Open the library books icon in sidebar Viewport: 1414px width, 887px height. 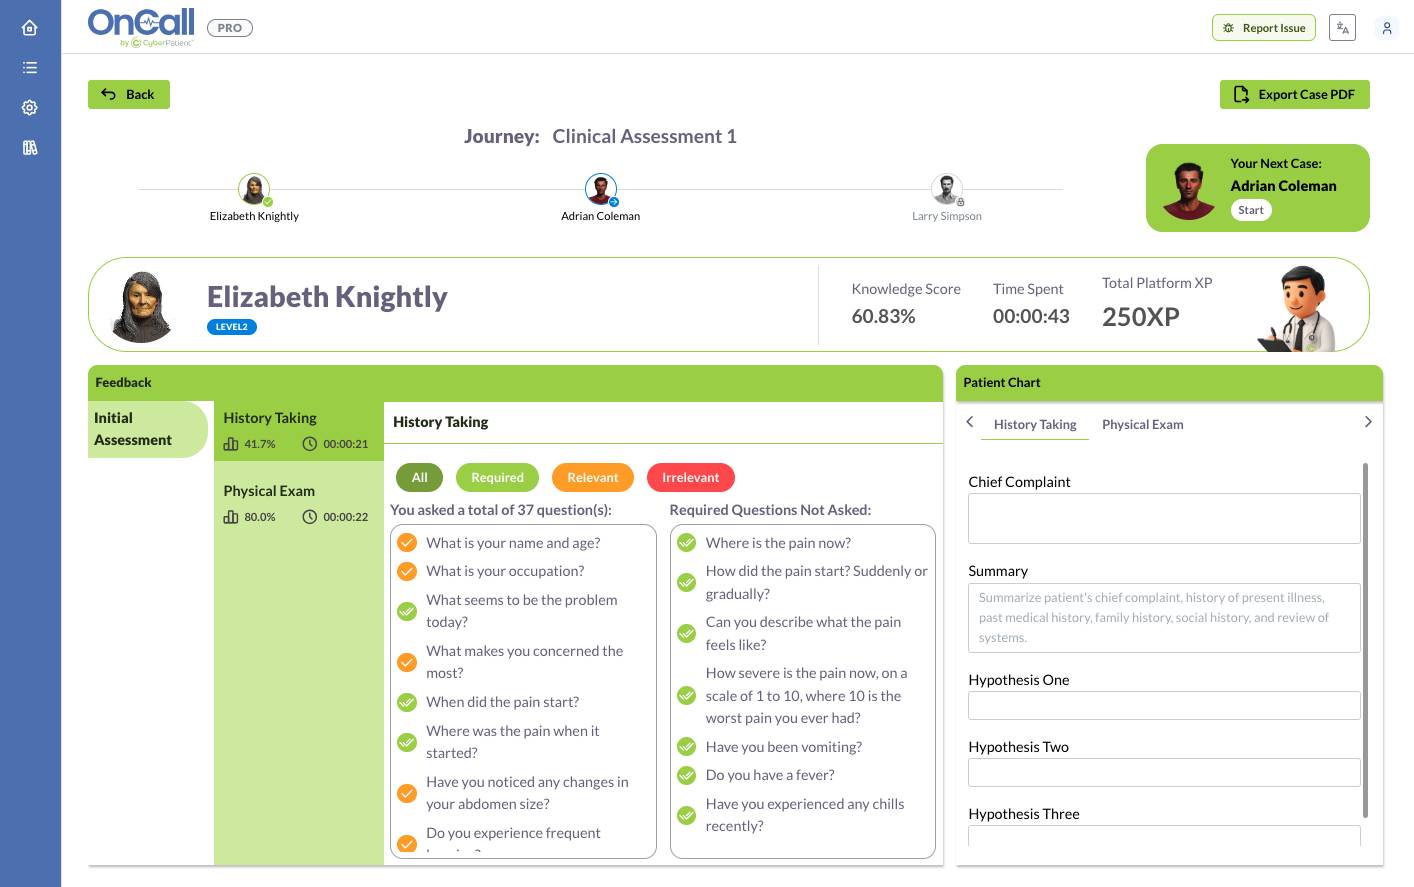[30, 148]
